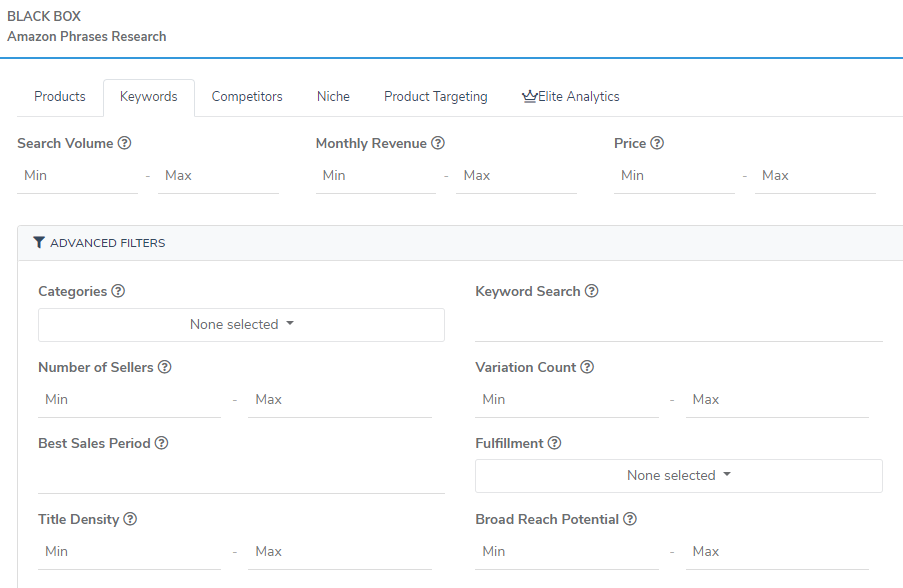The height and width of the screenshot is (588, 903).
Task: Click the Search Volume help icon
Action: tap(125, 143)
